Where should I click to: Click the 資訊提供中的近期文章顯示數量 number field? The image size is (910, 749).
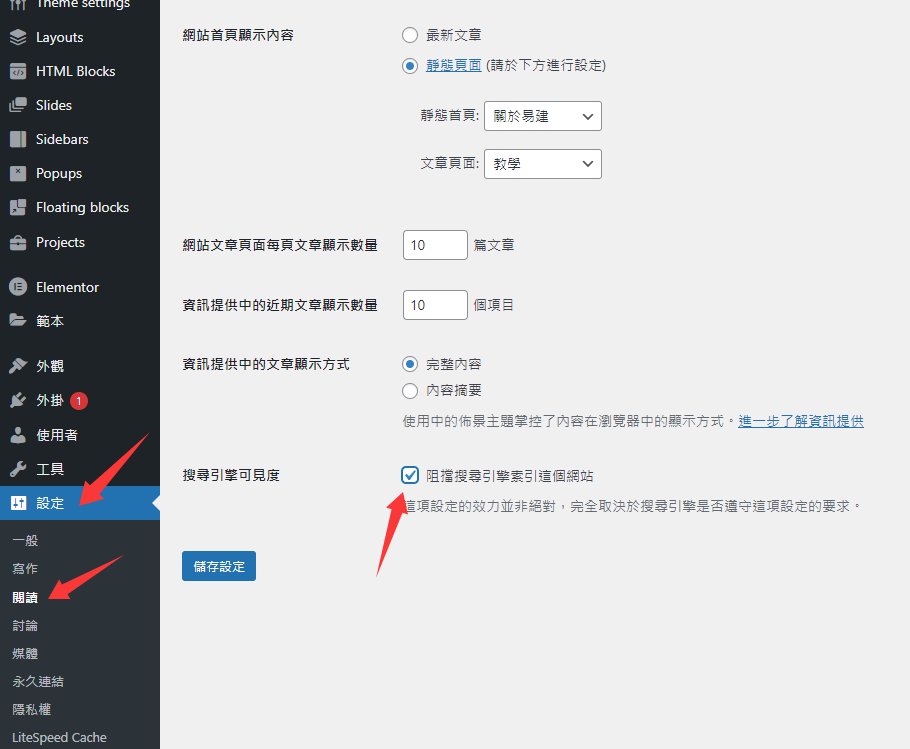(x=435, y=305)
